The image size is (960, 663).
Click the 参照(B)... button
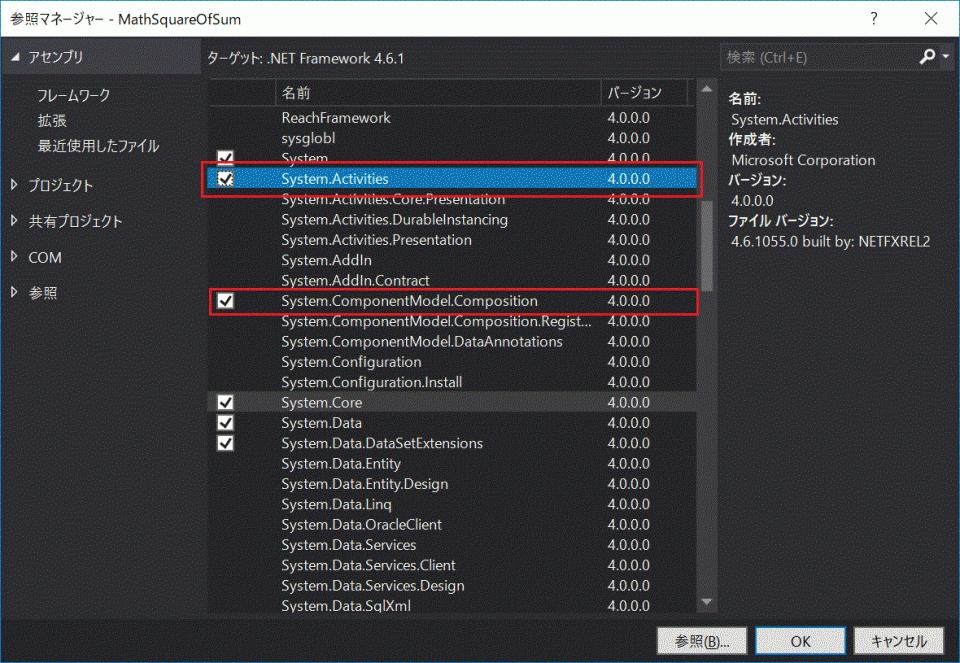[x=702, y=641]
